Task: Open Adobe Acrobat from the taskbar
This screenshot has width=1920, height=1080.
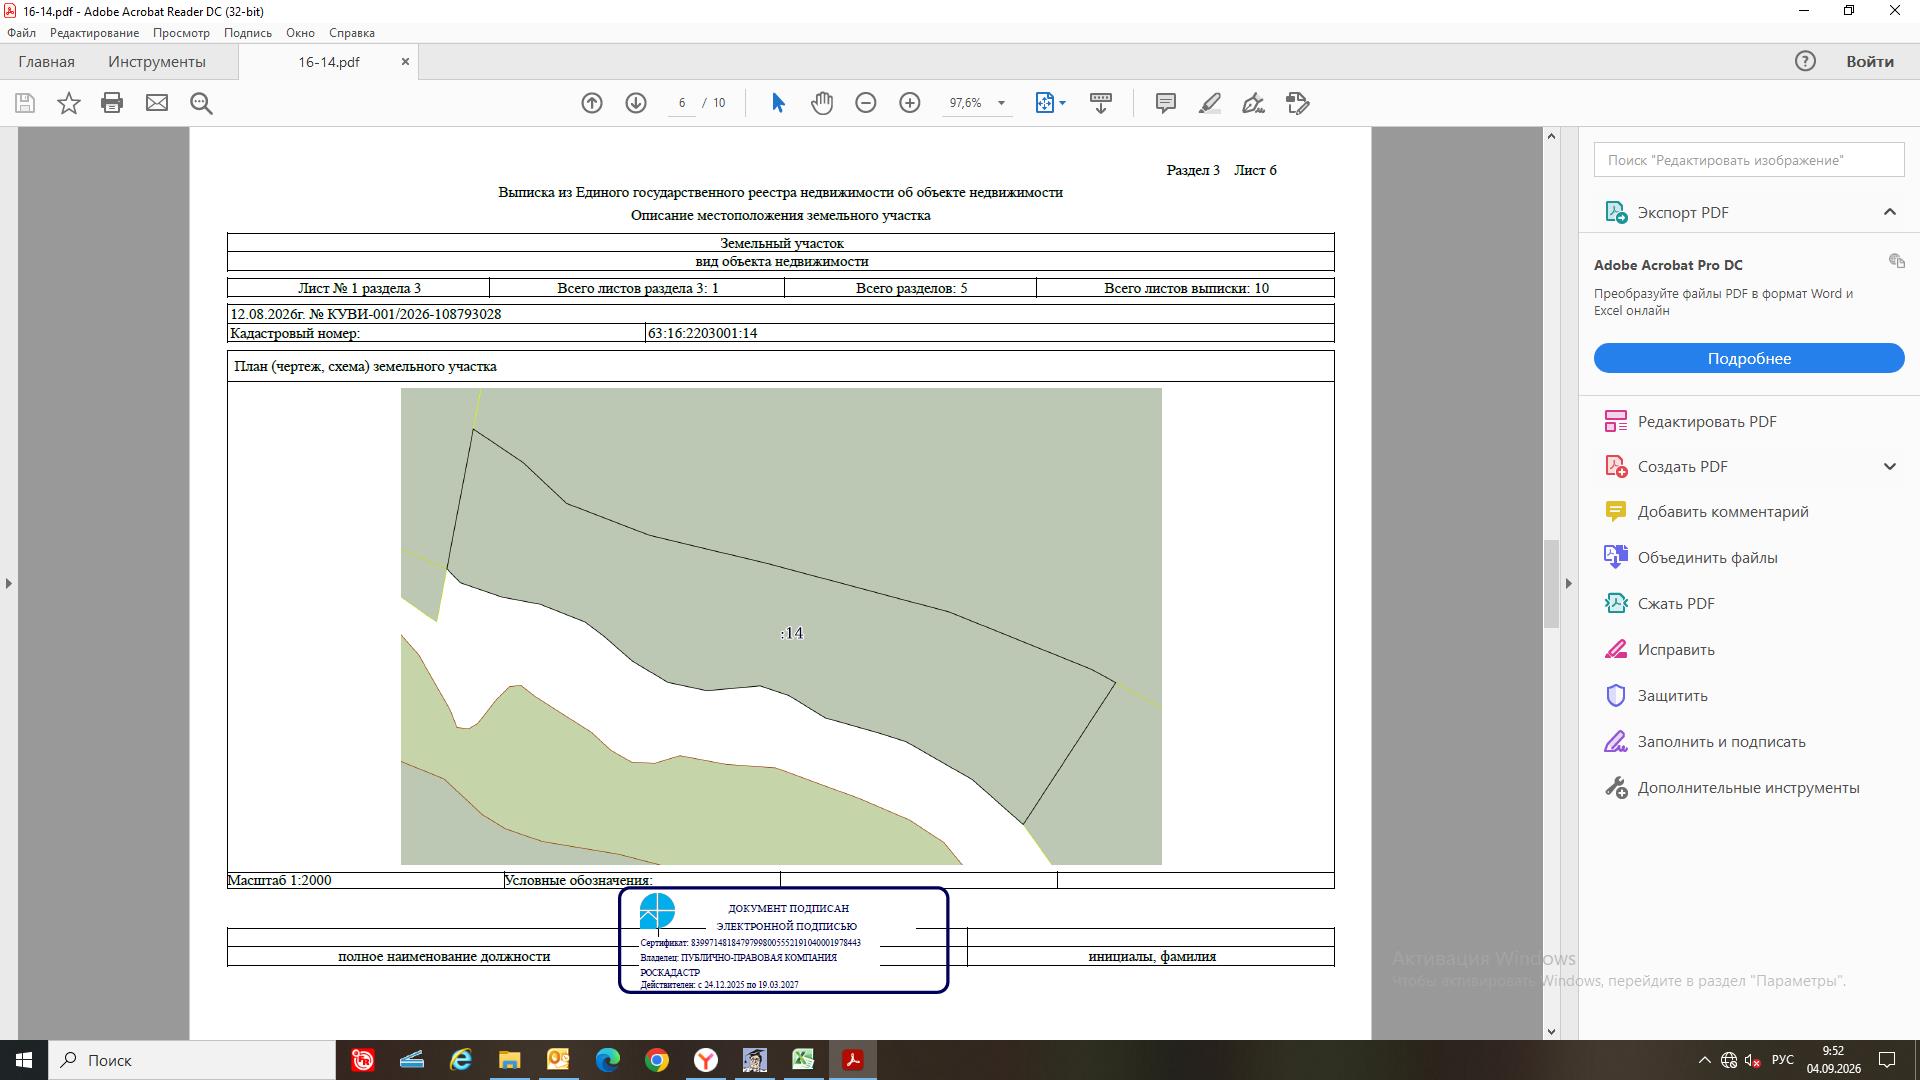Action: pos(853,1060)
